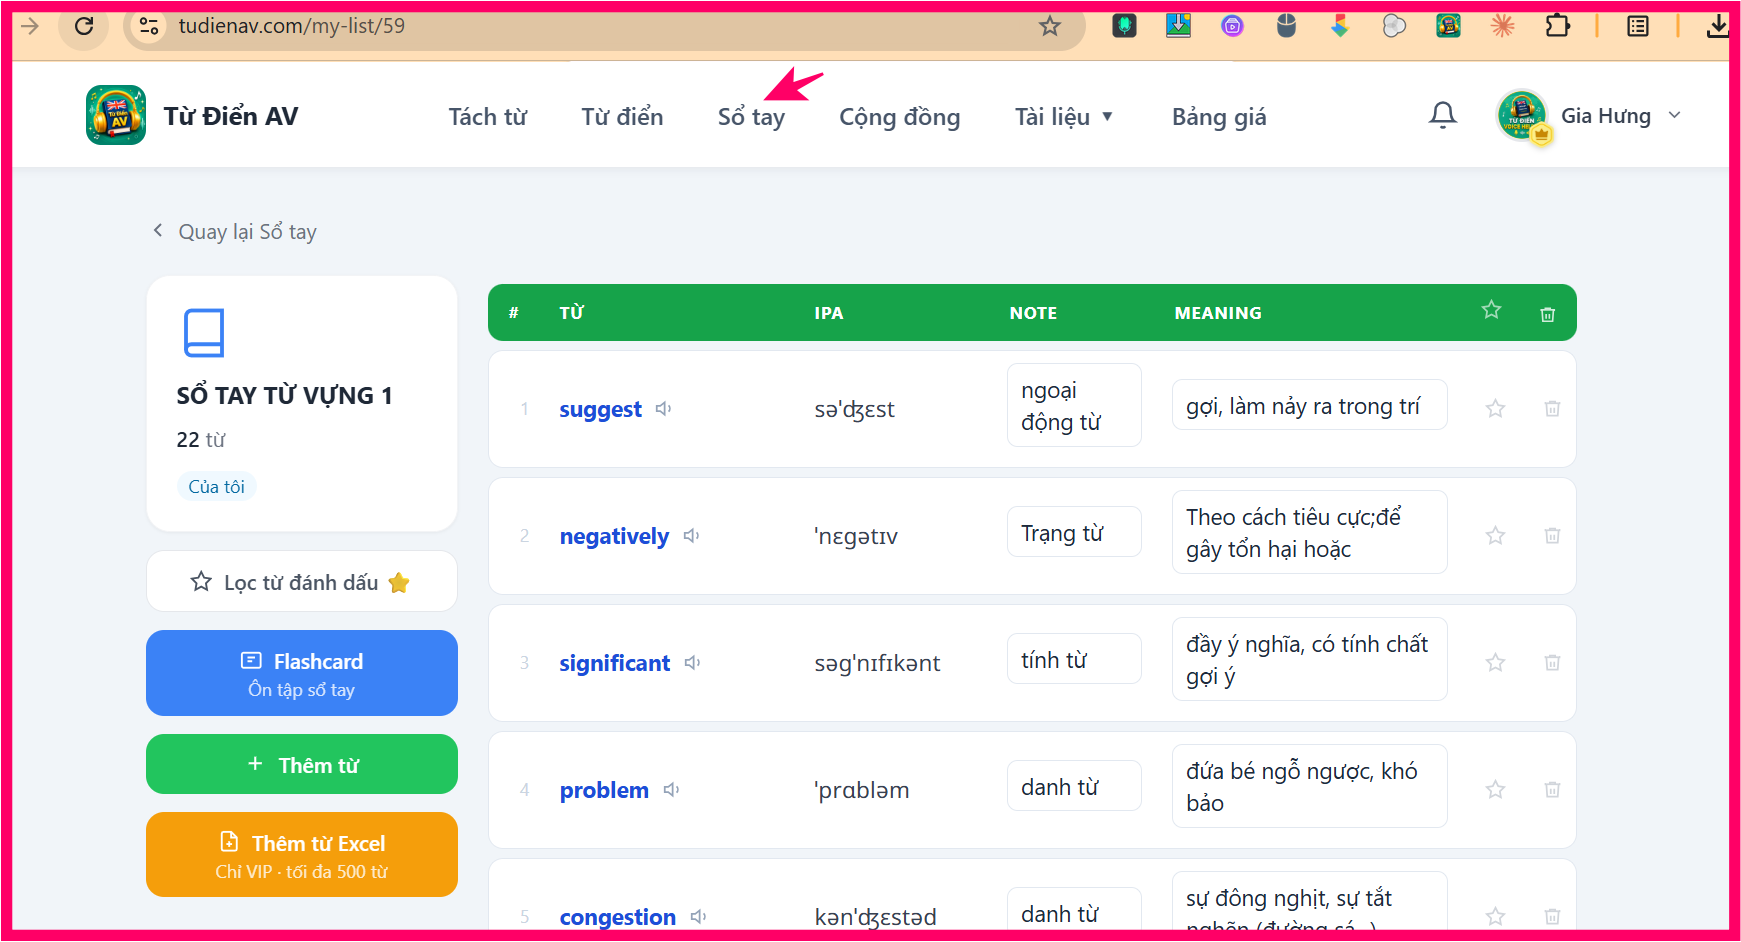The height and width of the screenshot is (942, 1741).
Task: Click the TỪ column header
Action: click(x=571, y=313)
